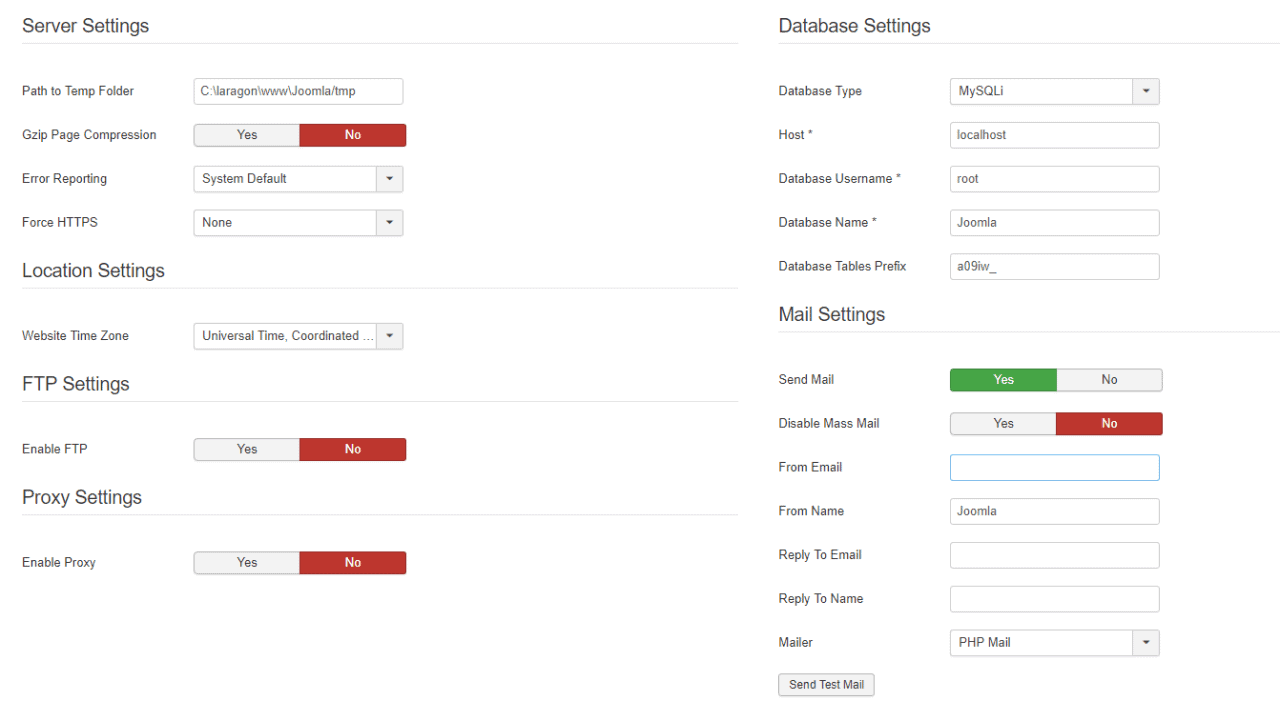Image resolution: width=1280 pixels, height=701 pixels.
Task: Set Disable Mass Mail to Yes
Action: click(1003, 424)
